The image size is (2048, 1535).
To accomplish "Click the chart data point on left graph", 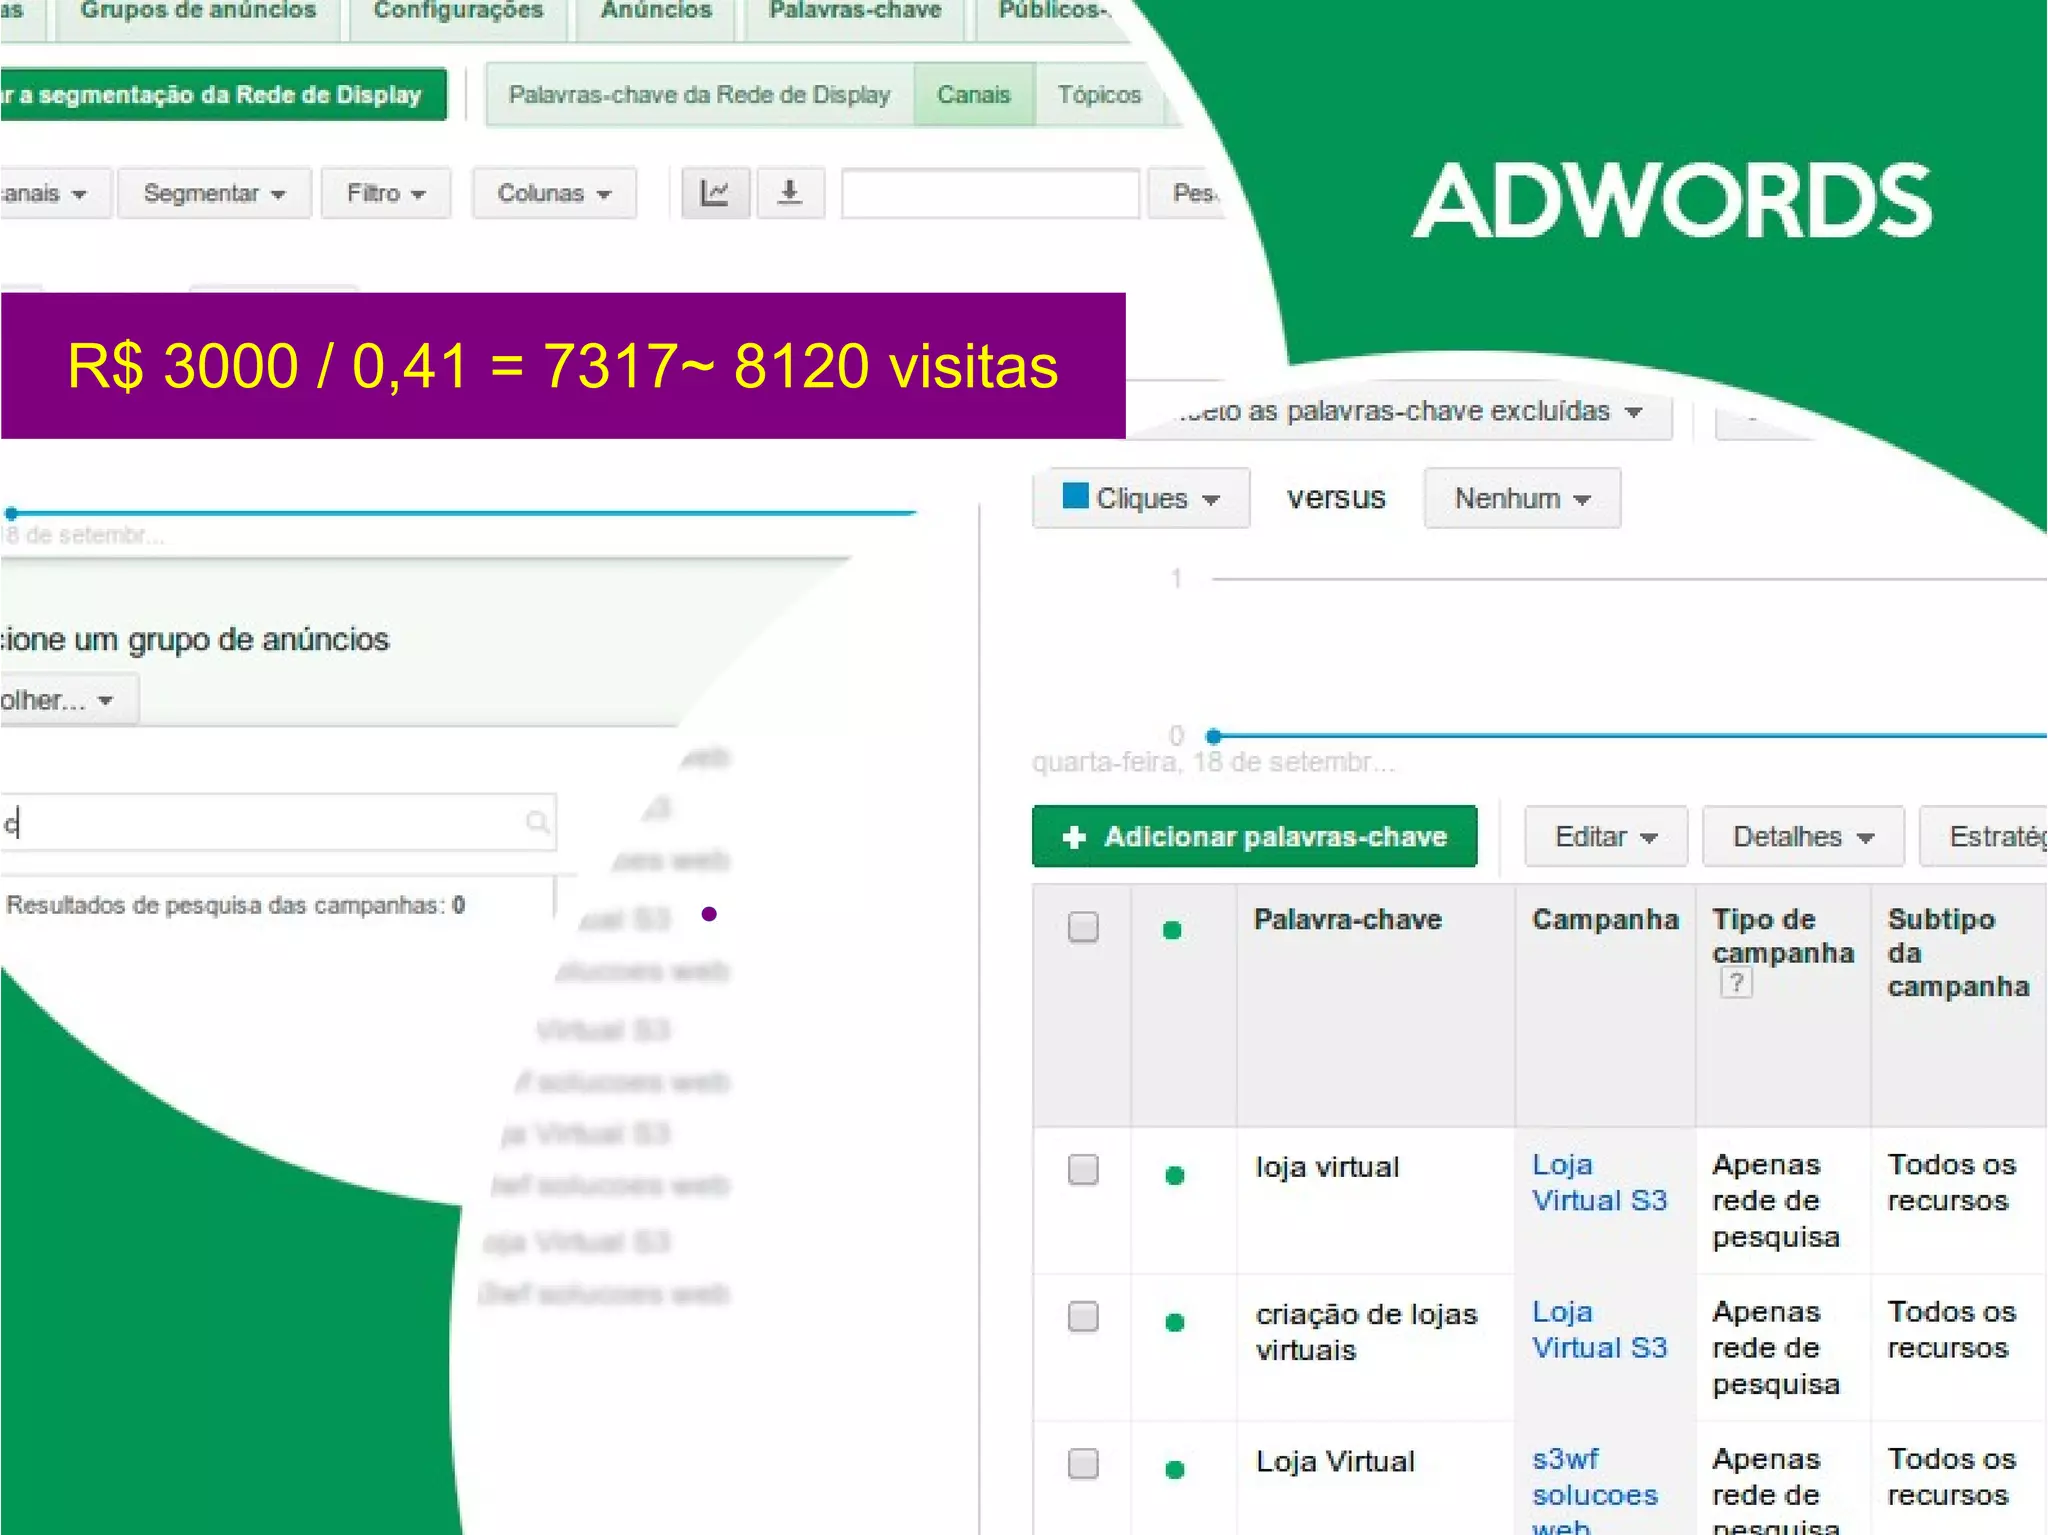I will click(x=10, y=513).
